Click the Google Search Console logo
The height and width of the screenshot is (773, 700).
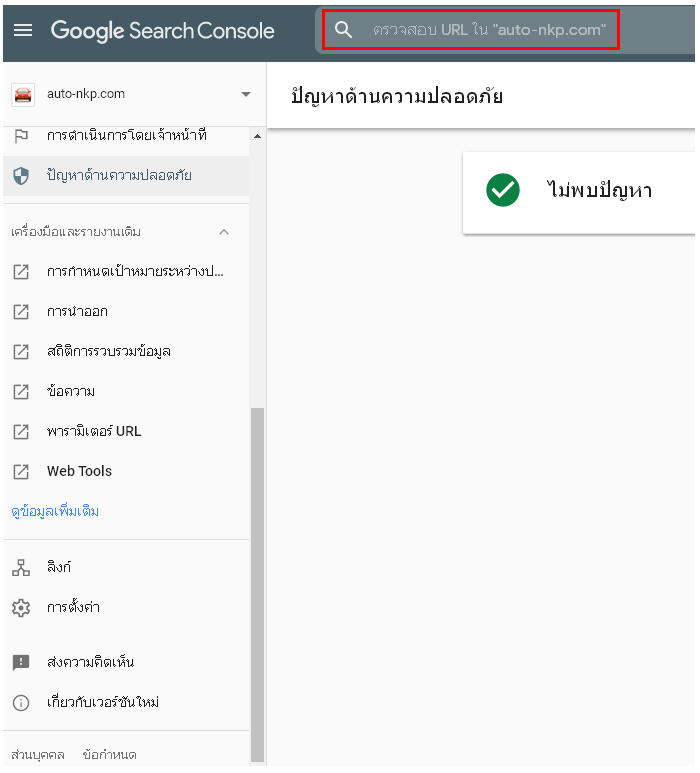click(162, 31)
